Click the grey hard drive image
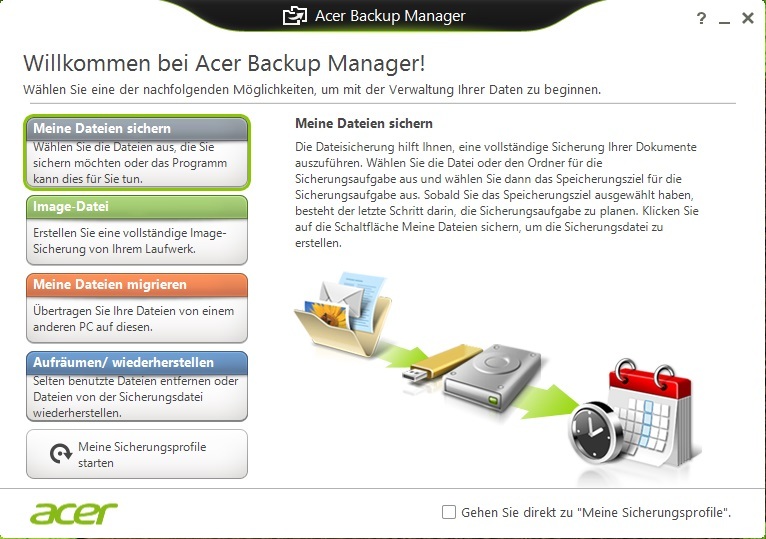 click(x=492, y=377)
